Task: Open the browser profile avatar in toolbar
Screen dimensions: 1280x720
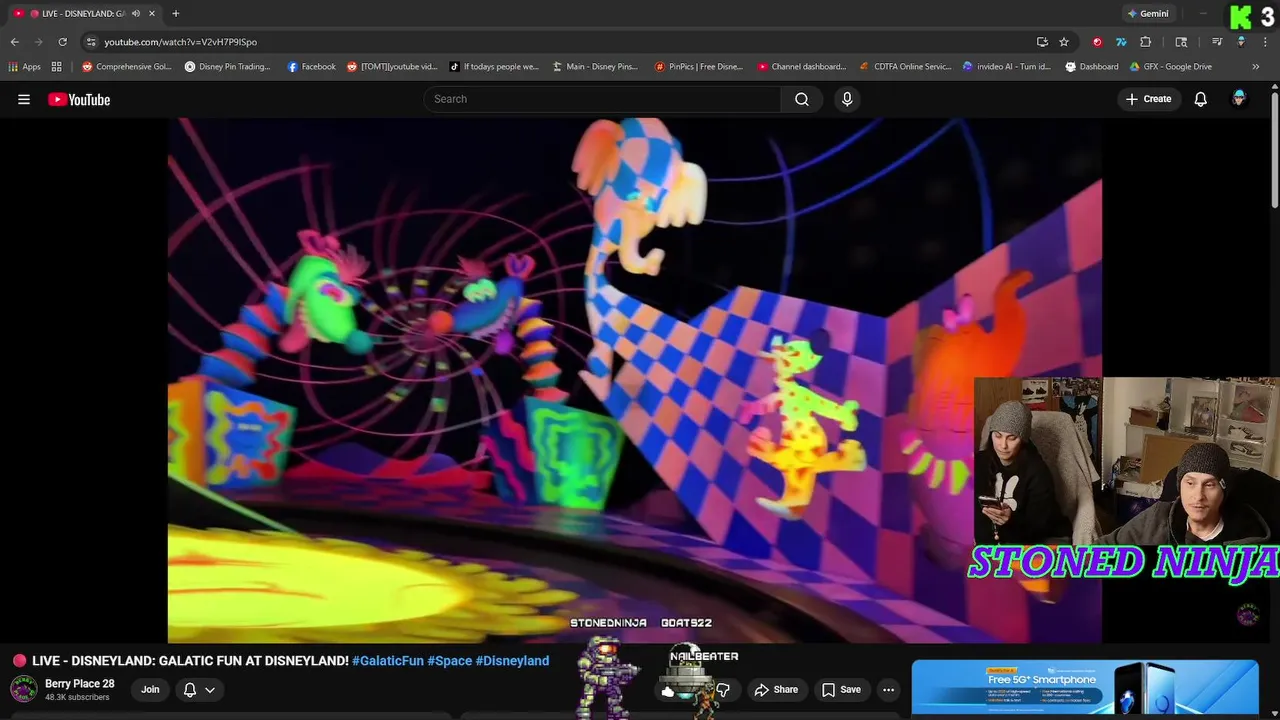Action: click(1241, 42)
